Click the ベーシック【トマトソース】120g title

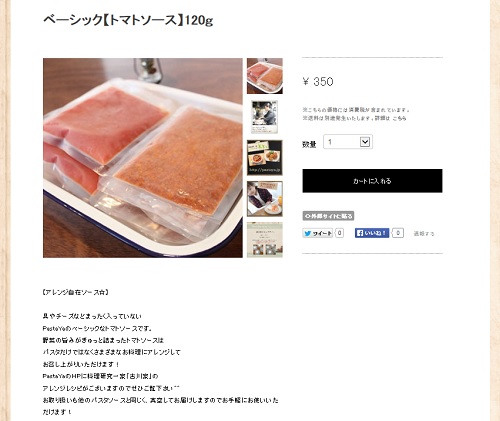(128, 20)
